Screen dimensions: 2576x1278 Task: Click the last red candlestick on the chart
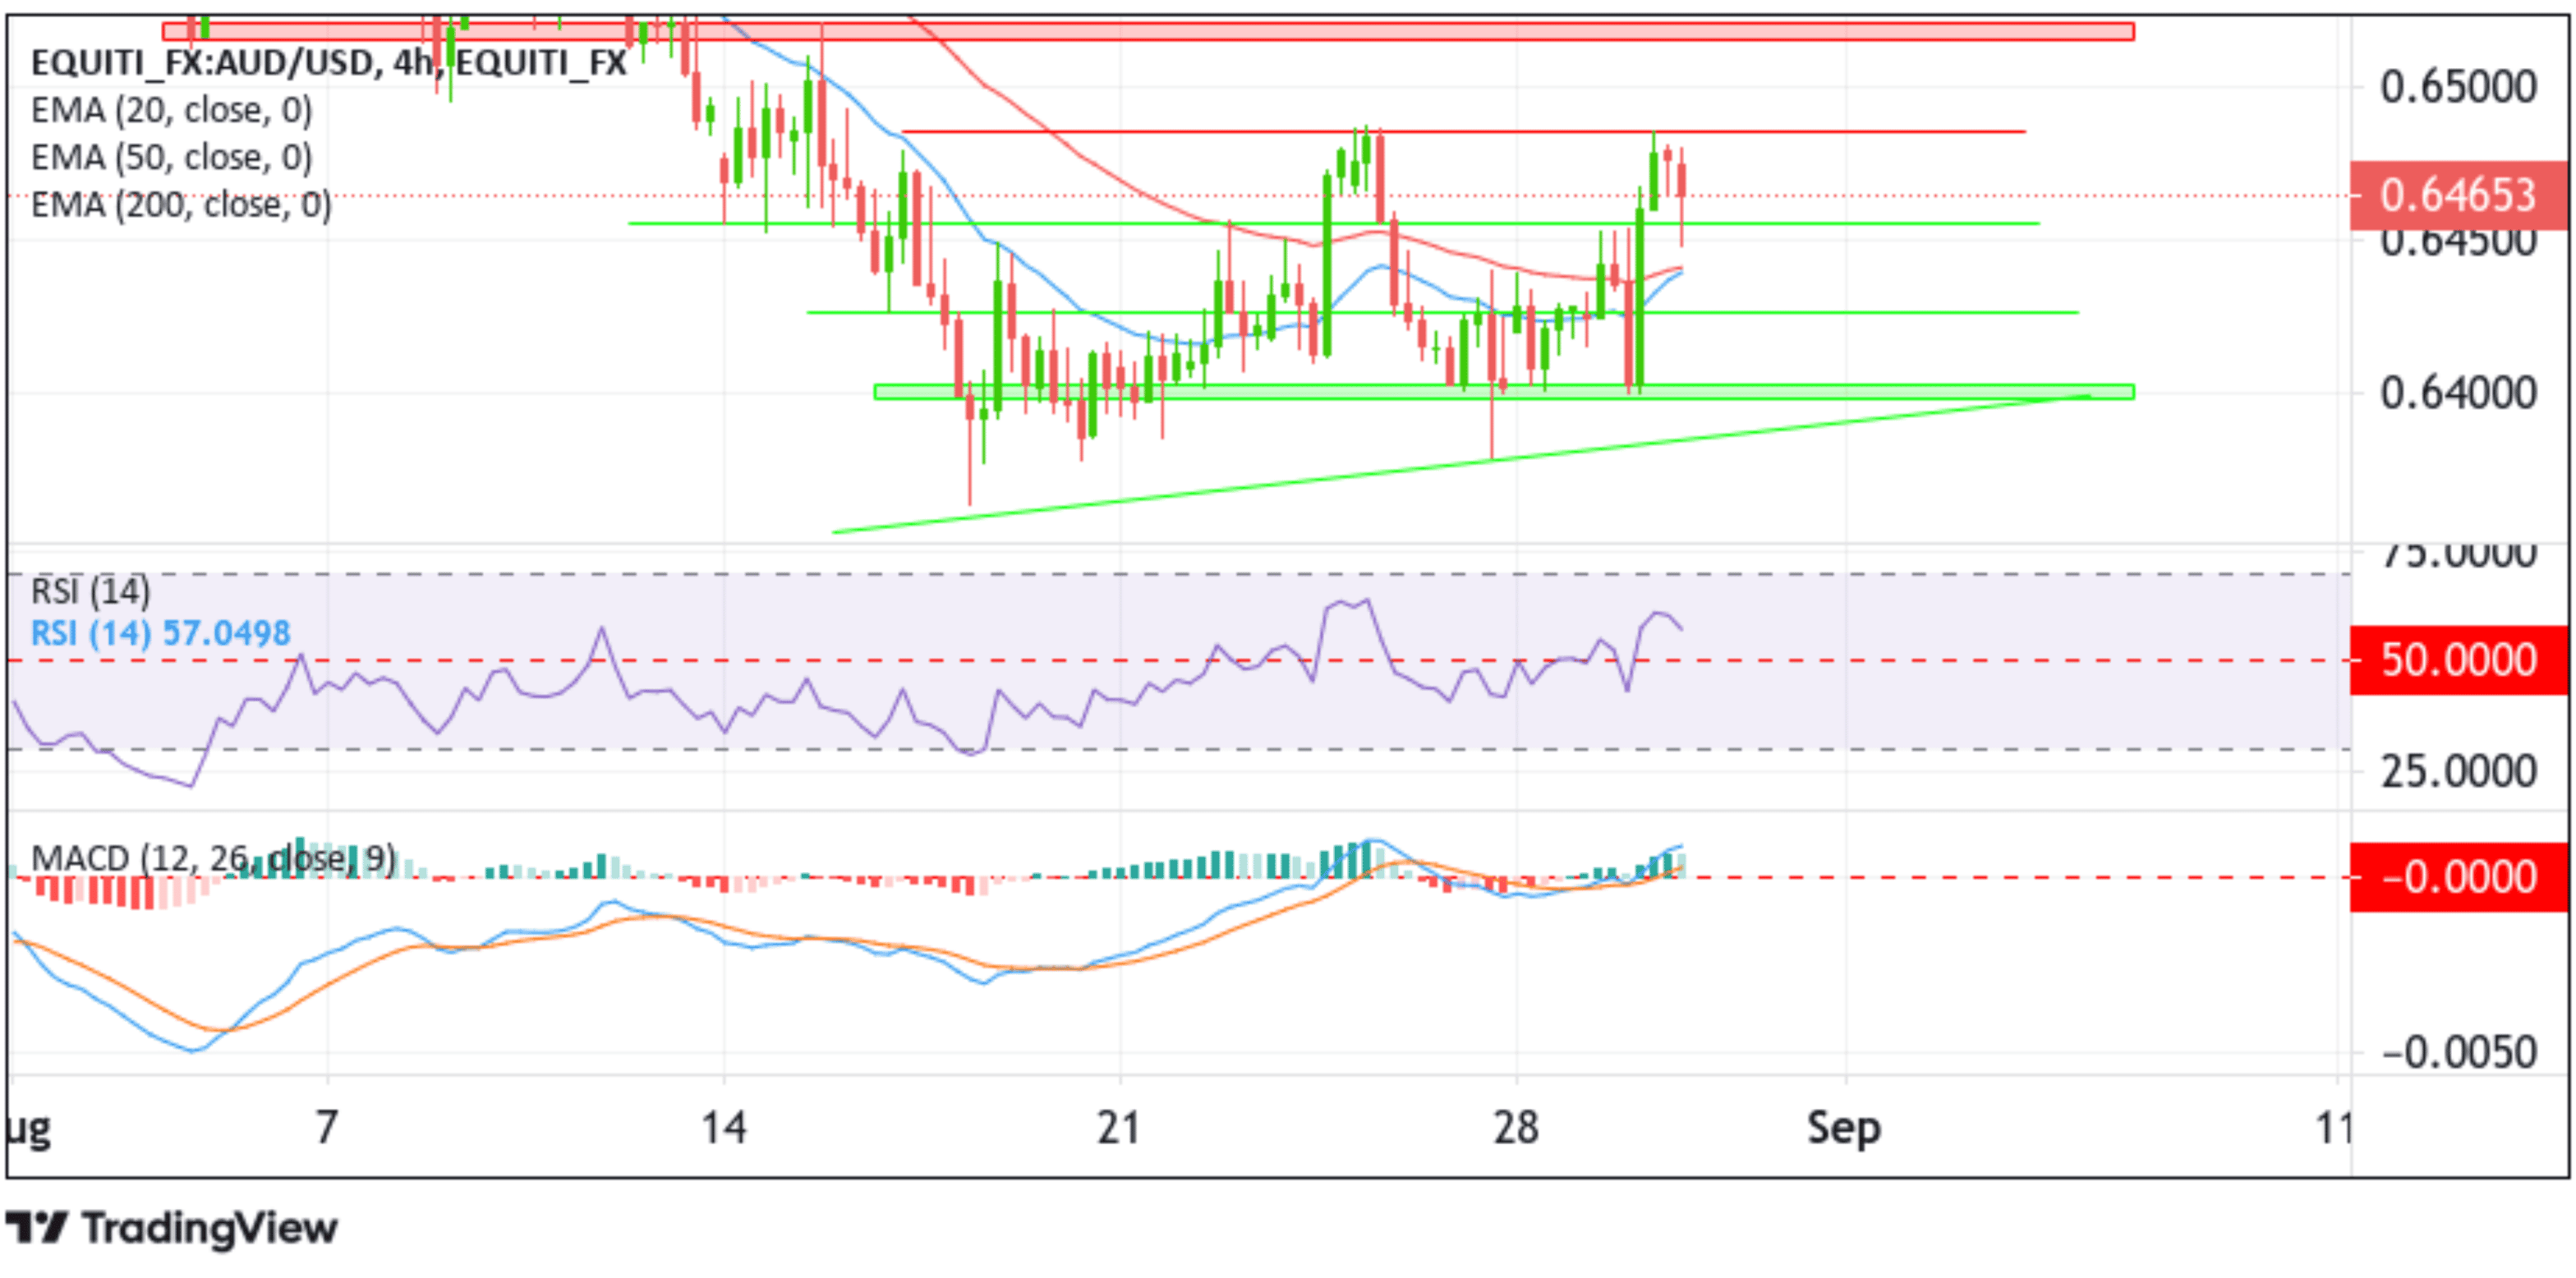(1682, 196)
